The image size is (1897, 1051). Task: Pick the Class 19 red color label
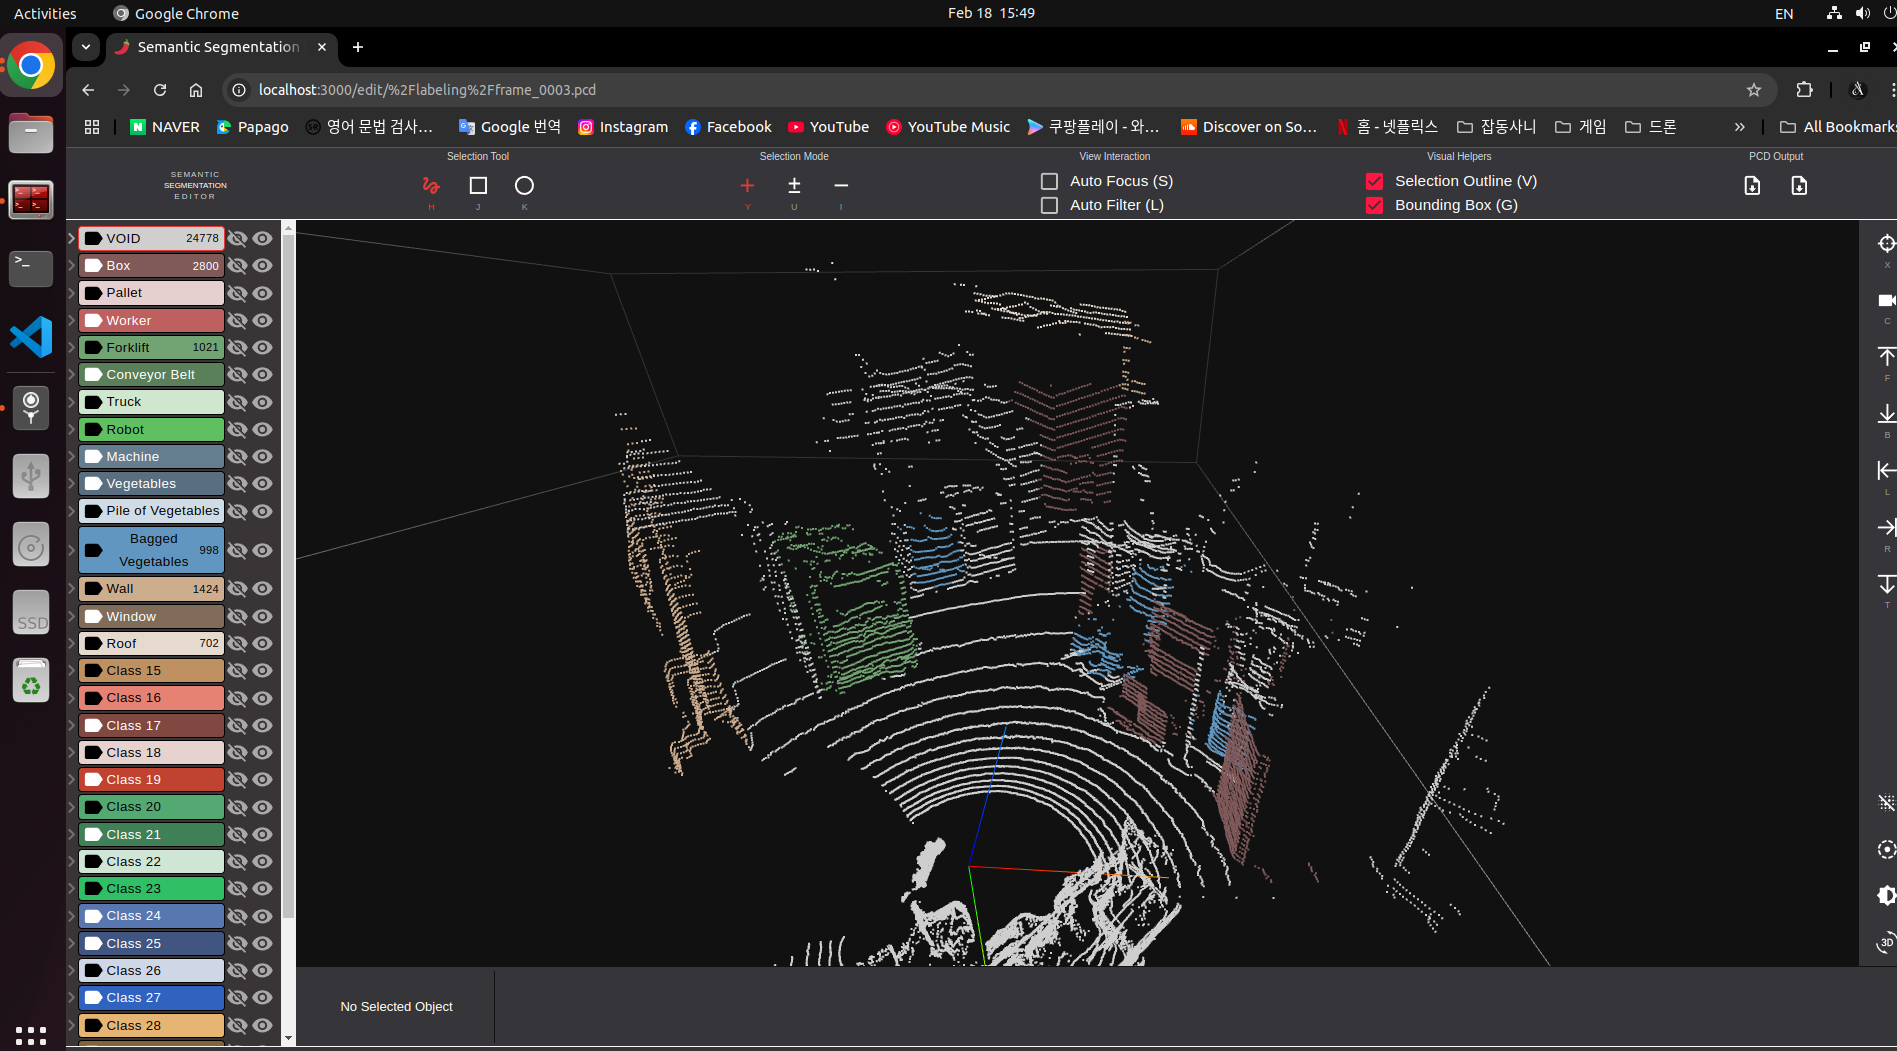click(151, 780)
